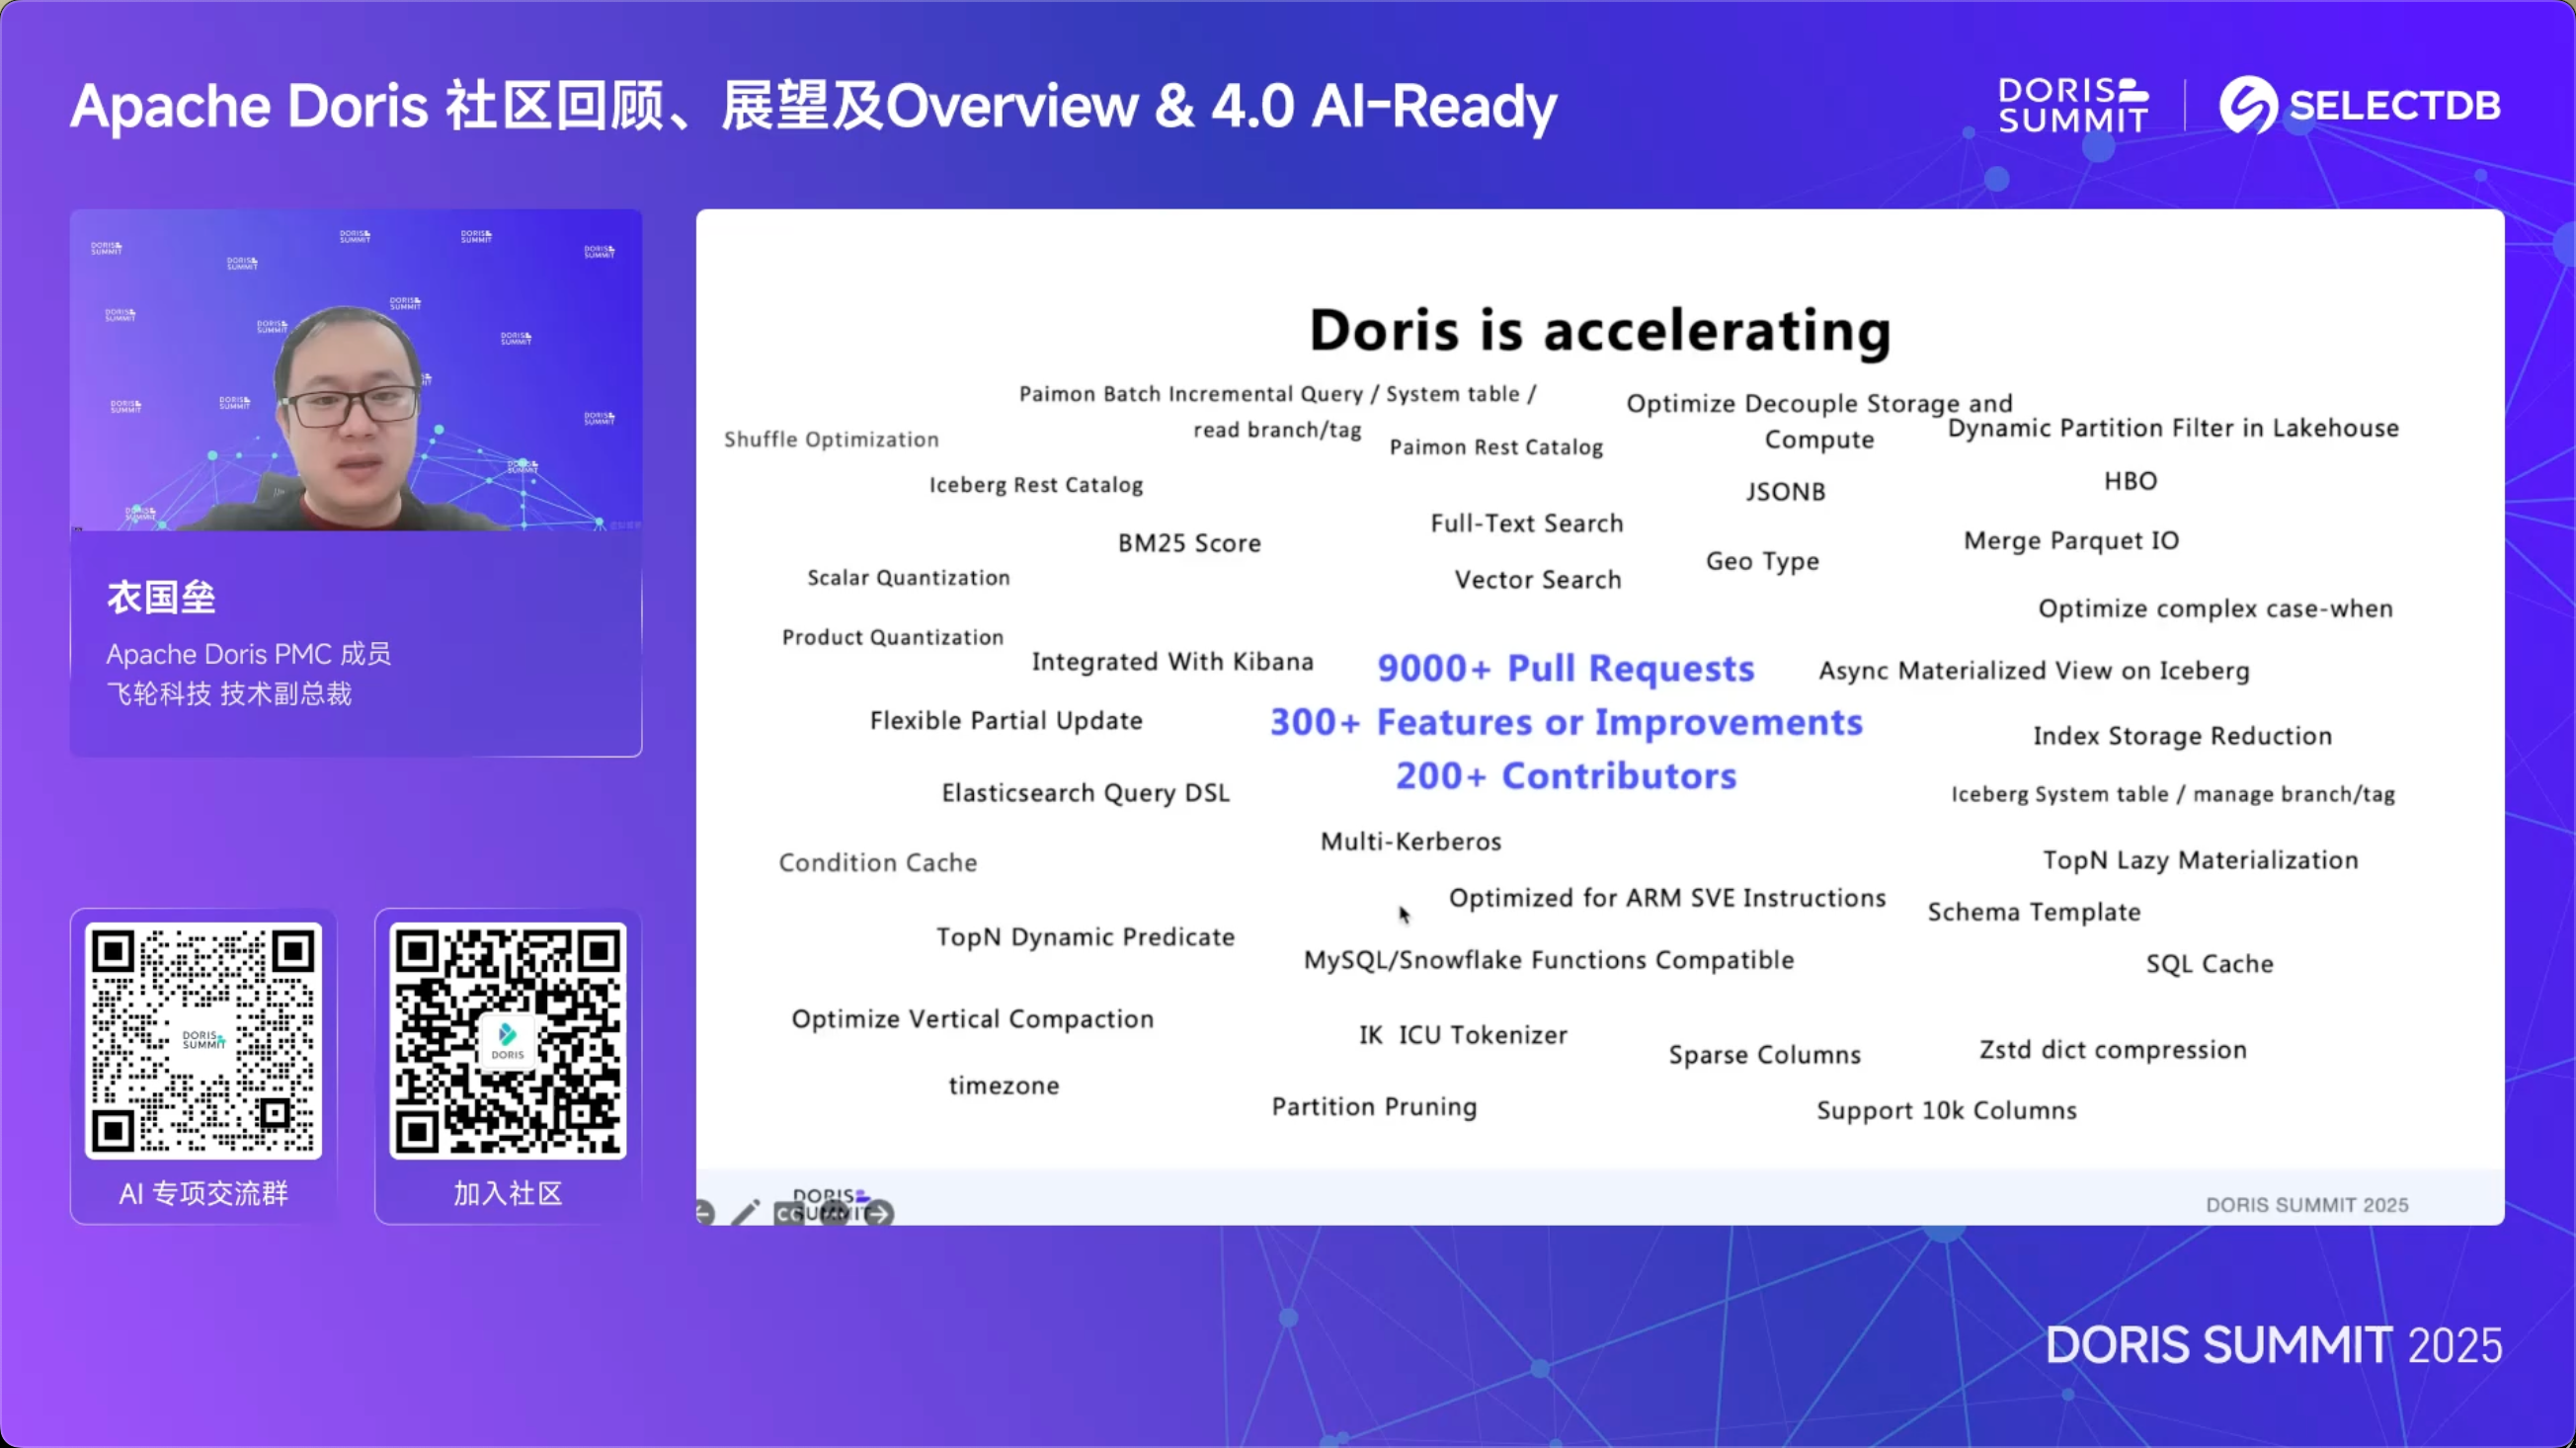
Task: Click the Doris logo inside the right QR code
Action: pyautogui.click(x=507, y=1040)
